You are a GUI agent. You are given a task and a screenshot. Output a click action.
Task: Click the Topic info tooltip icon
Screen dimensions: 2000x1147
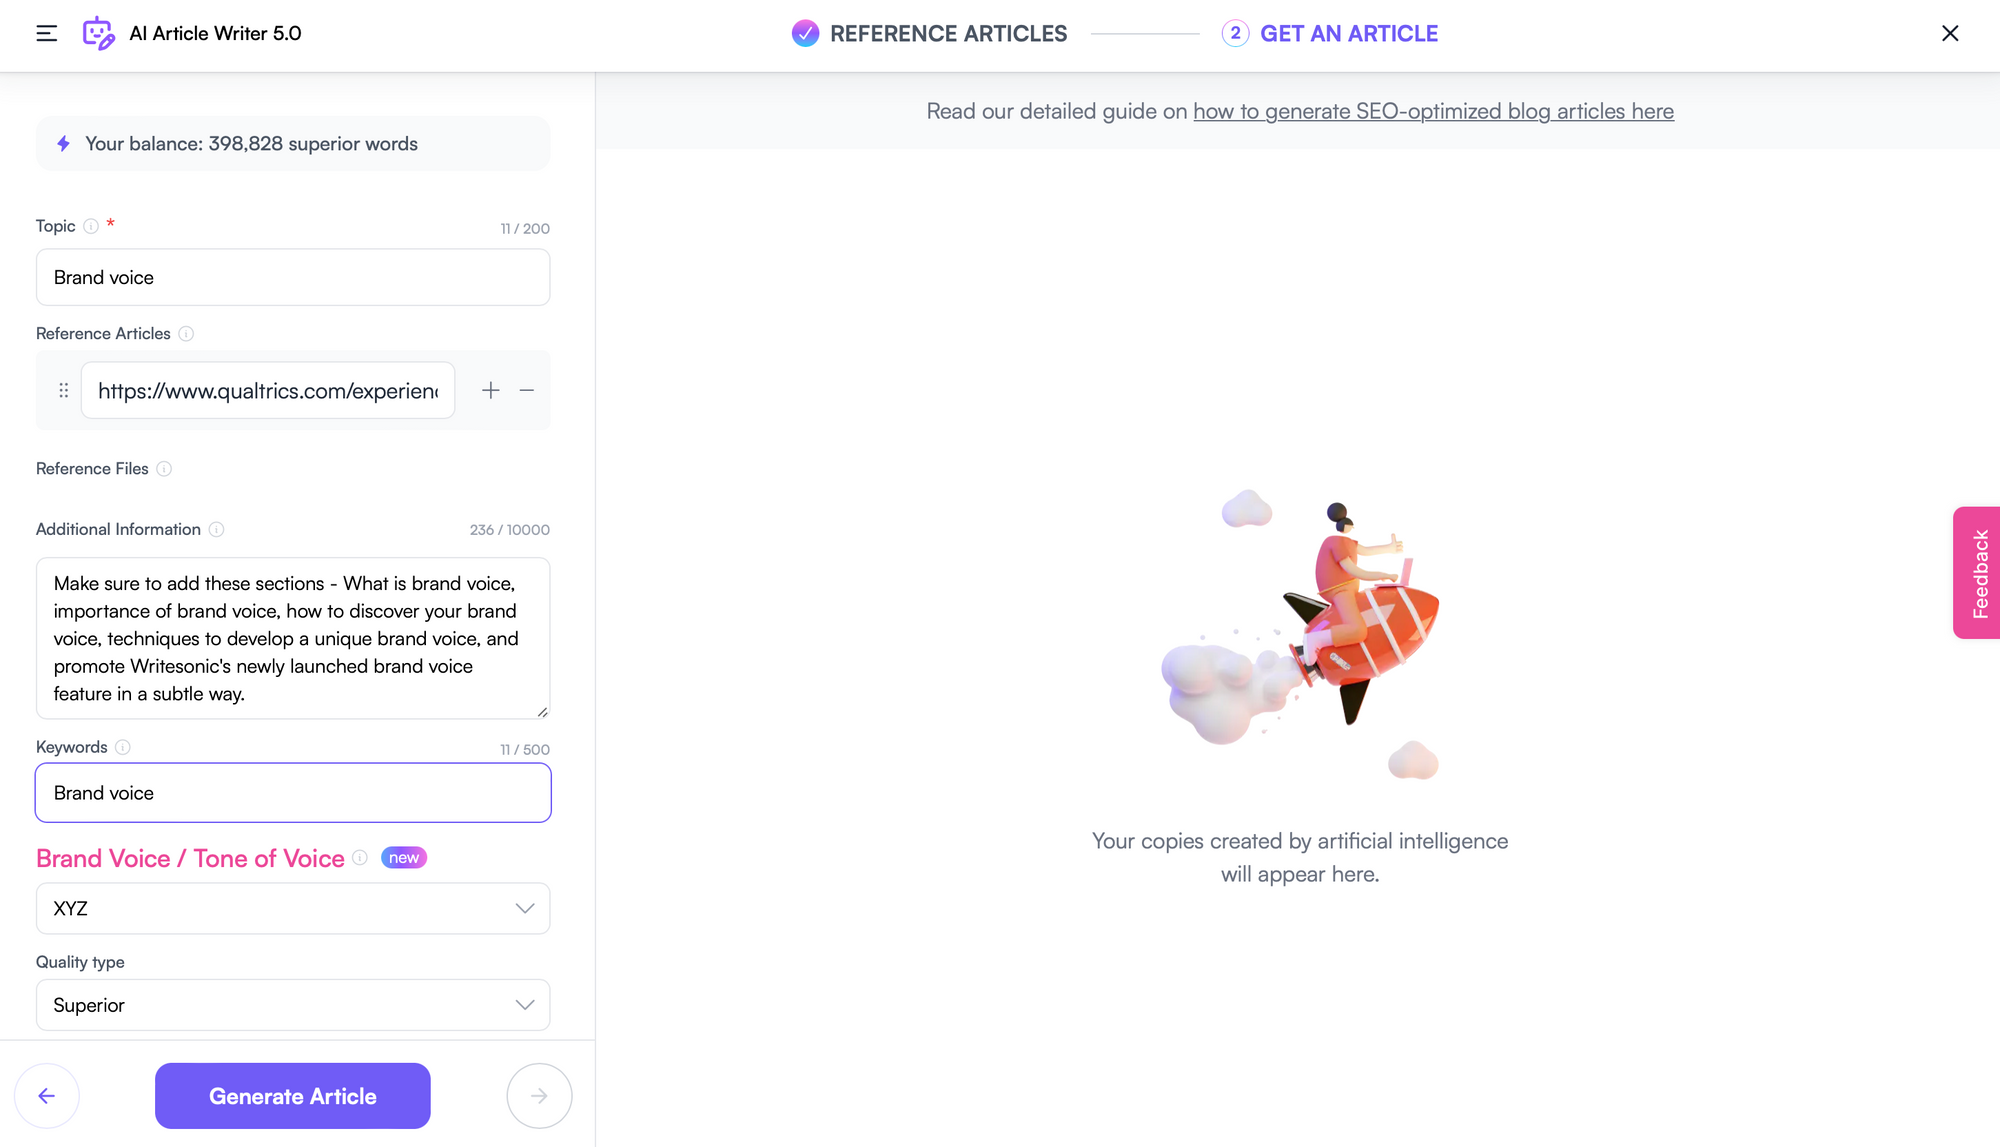(x=89, y=225)
